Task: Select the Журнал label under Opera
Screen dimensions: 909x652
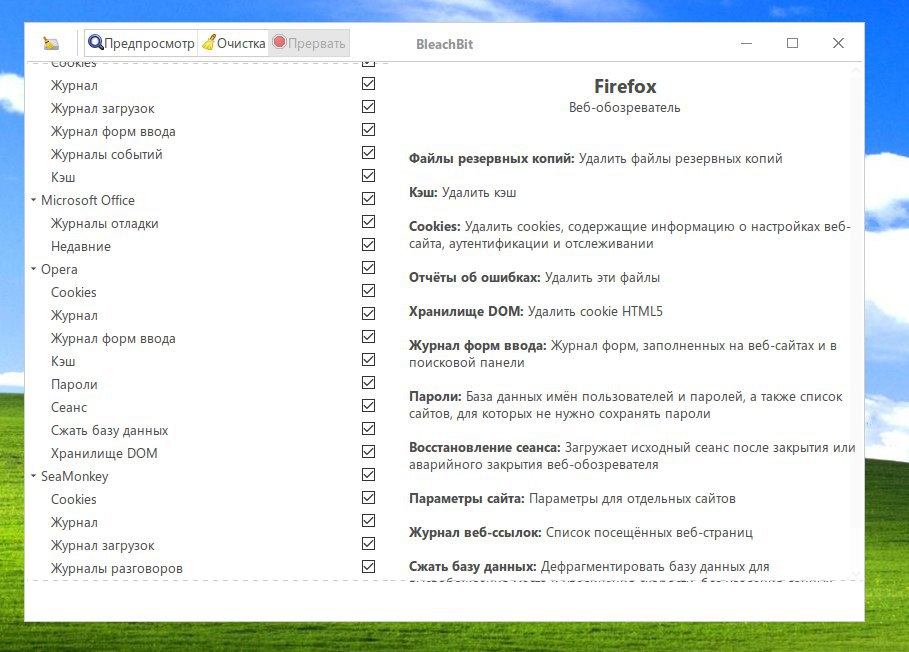Action: click(x=74, y=315)
